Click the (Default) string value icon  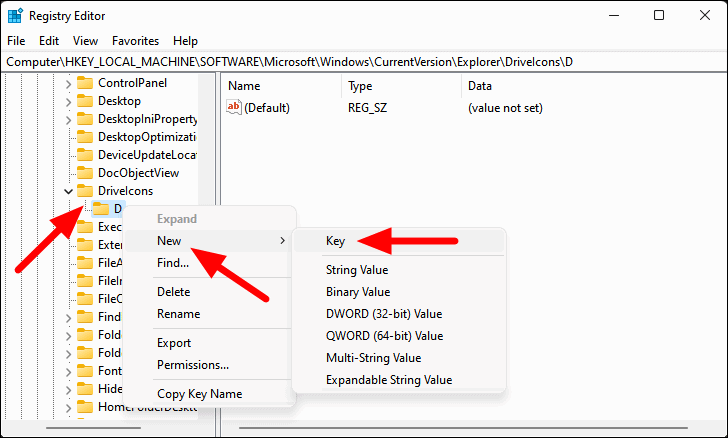pyautogui.click(x=234, y=107)
